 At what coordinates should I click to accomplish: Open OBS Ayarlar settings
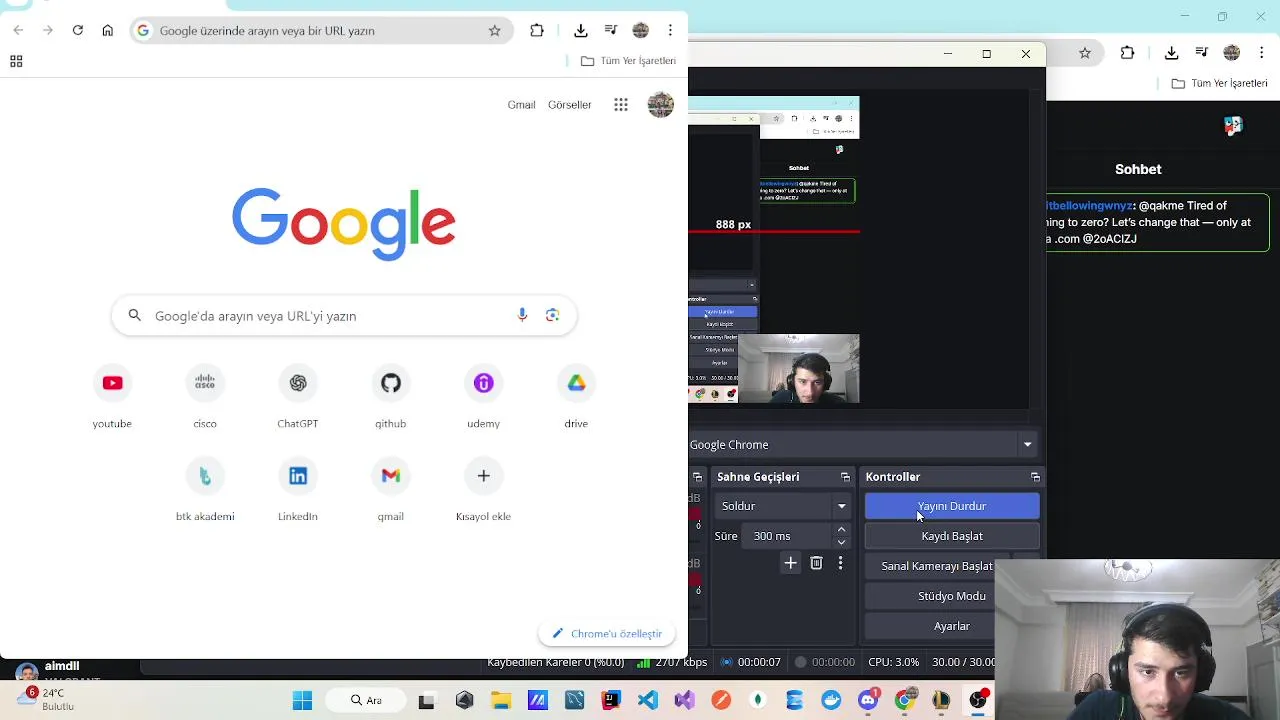[x=930, y=626]
